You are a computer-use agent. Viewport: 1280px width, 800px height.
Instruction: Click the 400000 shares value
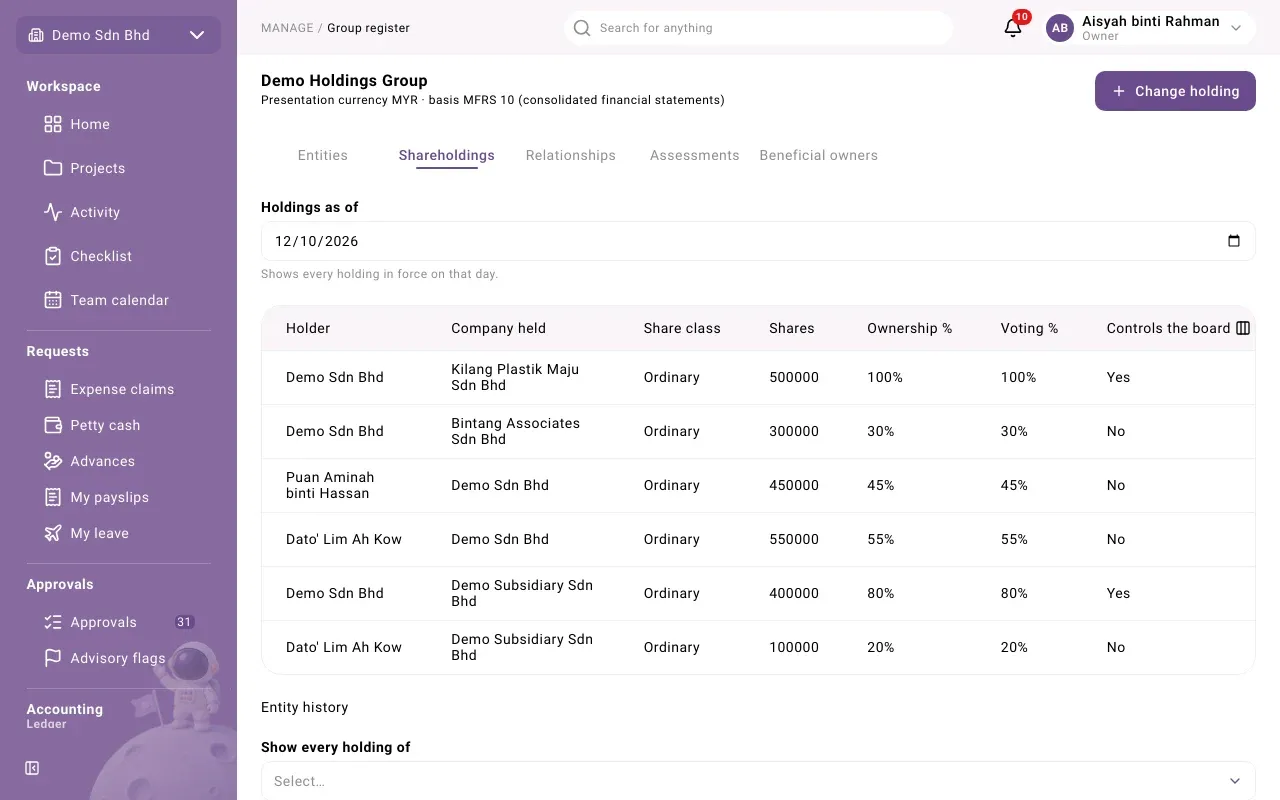pyautogui.click(x=794, y=593)
